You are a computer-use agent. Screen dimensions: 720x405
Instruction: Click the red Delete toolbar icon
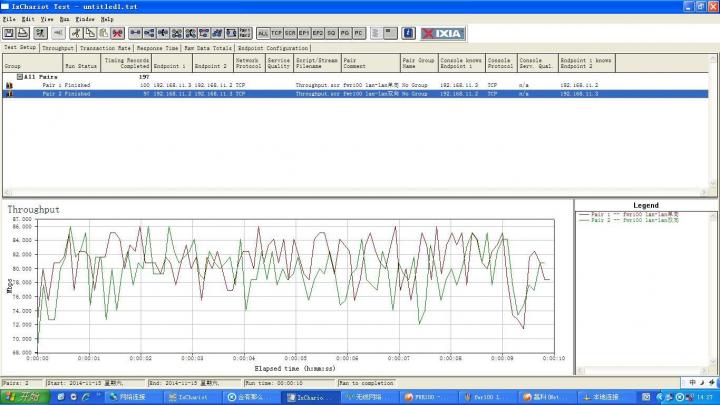(x=118, y=33)
